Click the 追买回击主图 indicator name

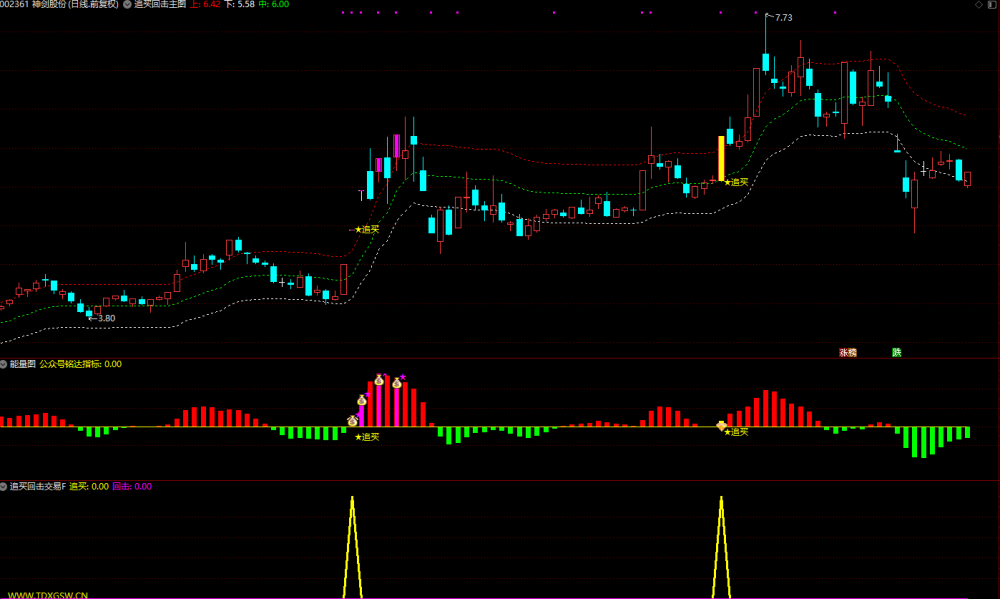(x=160, y=4)
